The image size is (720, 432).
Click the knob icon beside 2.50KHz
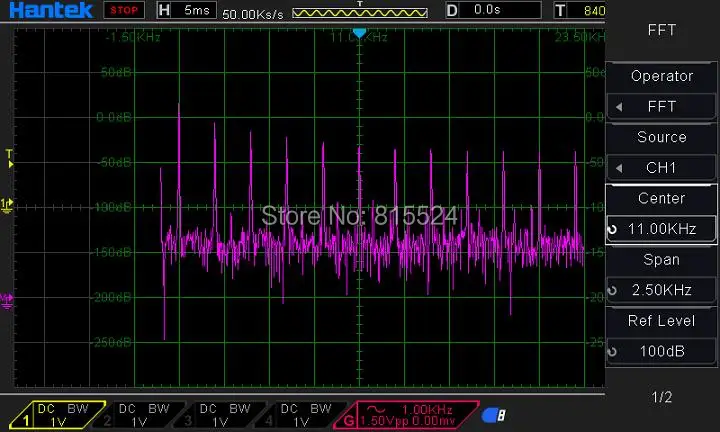(x=612, y=290)
